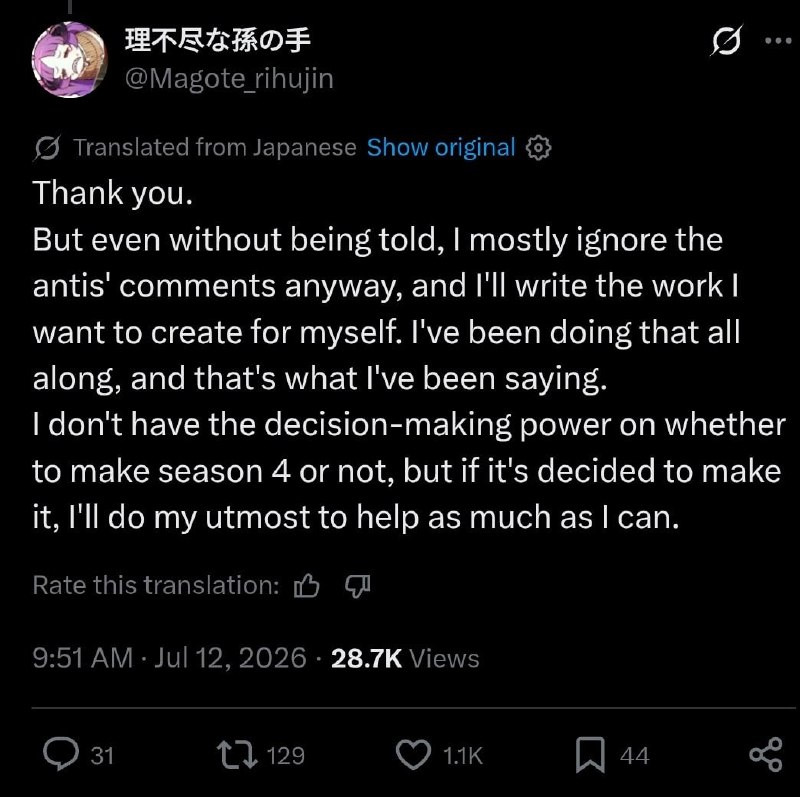Screen dimensions: 800x797
Task: Click the share icon
Action: (766, 754)
